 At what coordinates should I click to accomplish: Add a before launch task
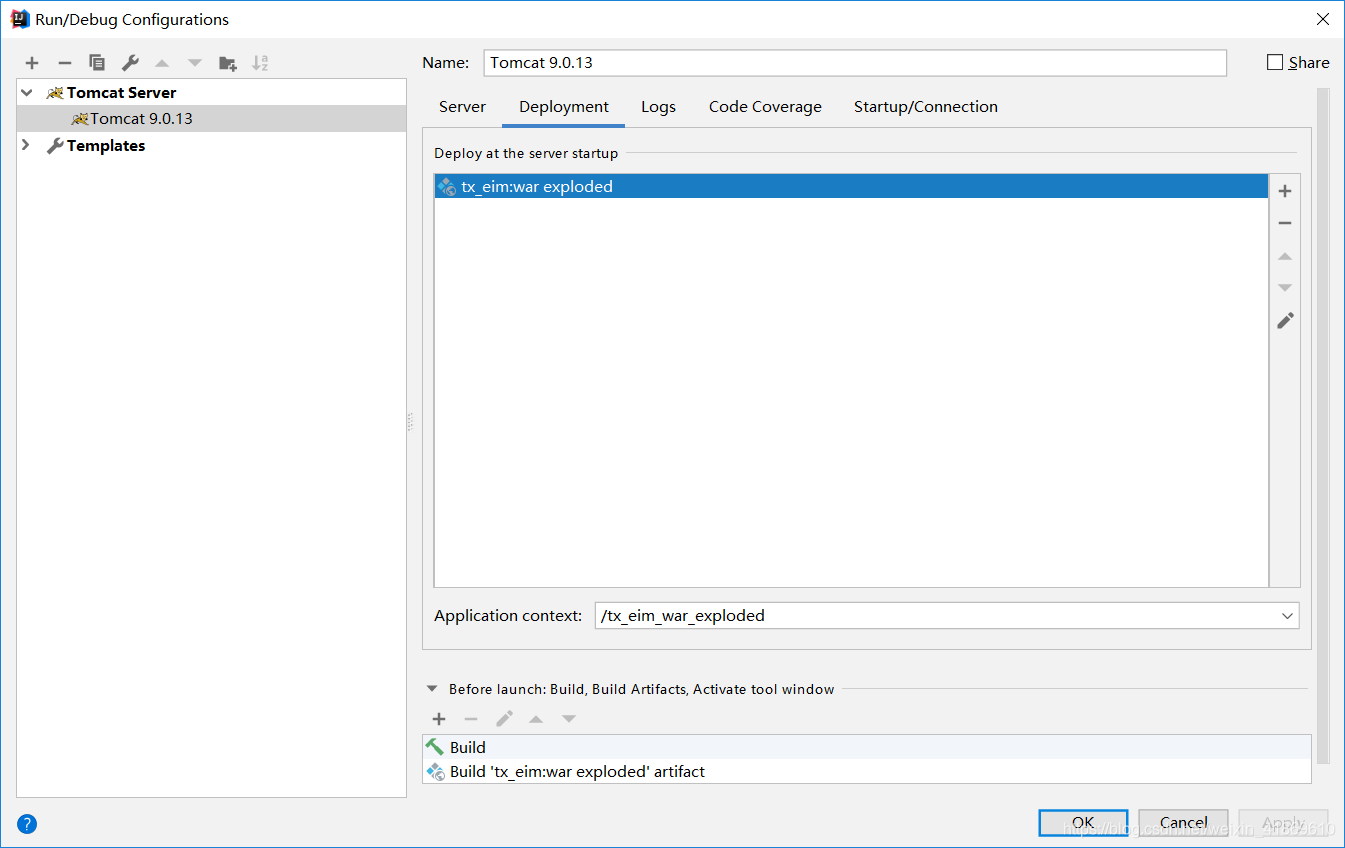[439, 719]
